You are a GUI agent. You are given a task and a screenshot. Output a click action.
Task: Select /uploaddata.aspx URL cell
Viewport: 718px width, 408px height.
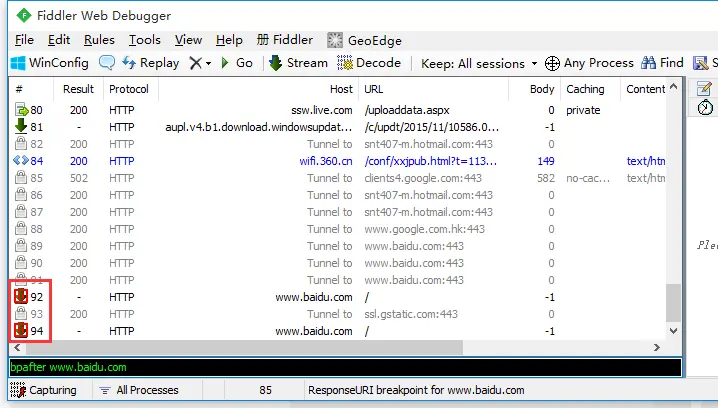(x=407, y=110)
